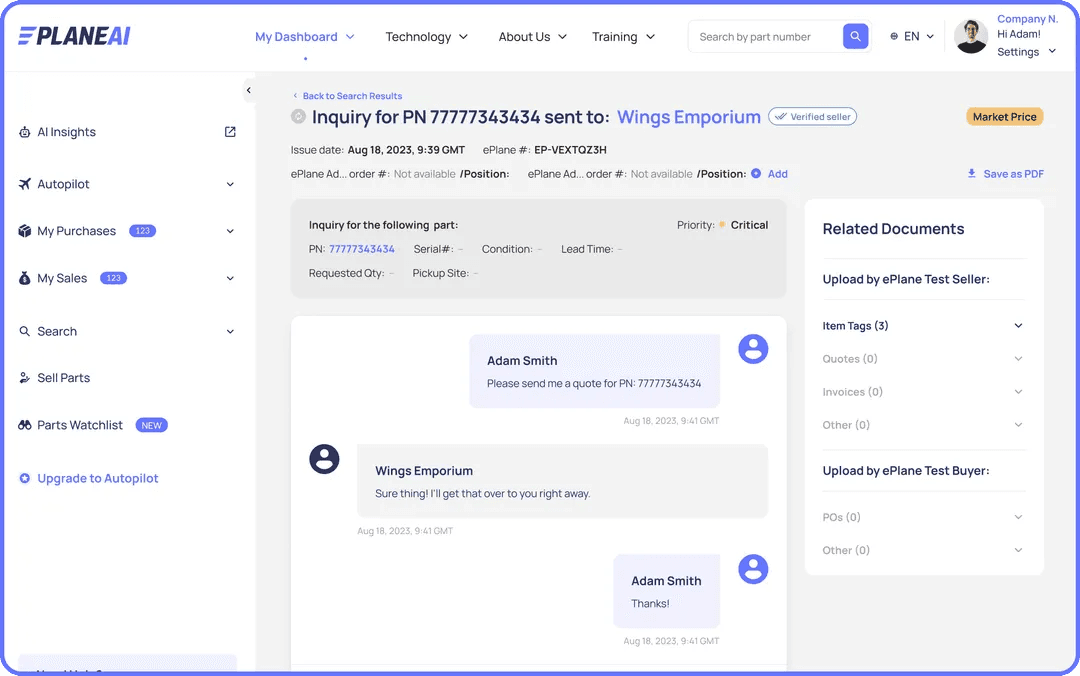The height and width of the screenshot is (676, 1080).
Task: Expand the Autopilot sidebar section
Action: point(230,184)
